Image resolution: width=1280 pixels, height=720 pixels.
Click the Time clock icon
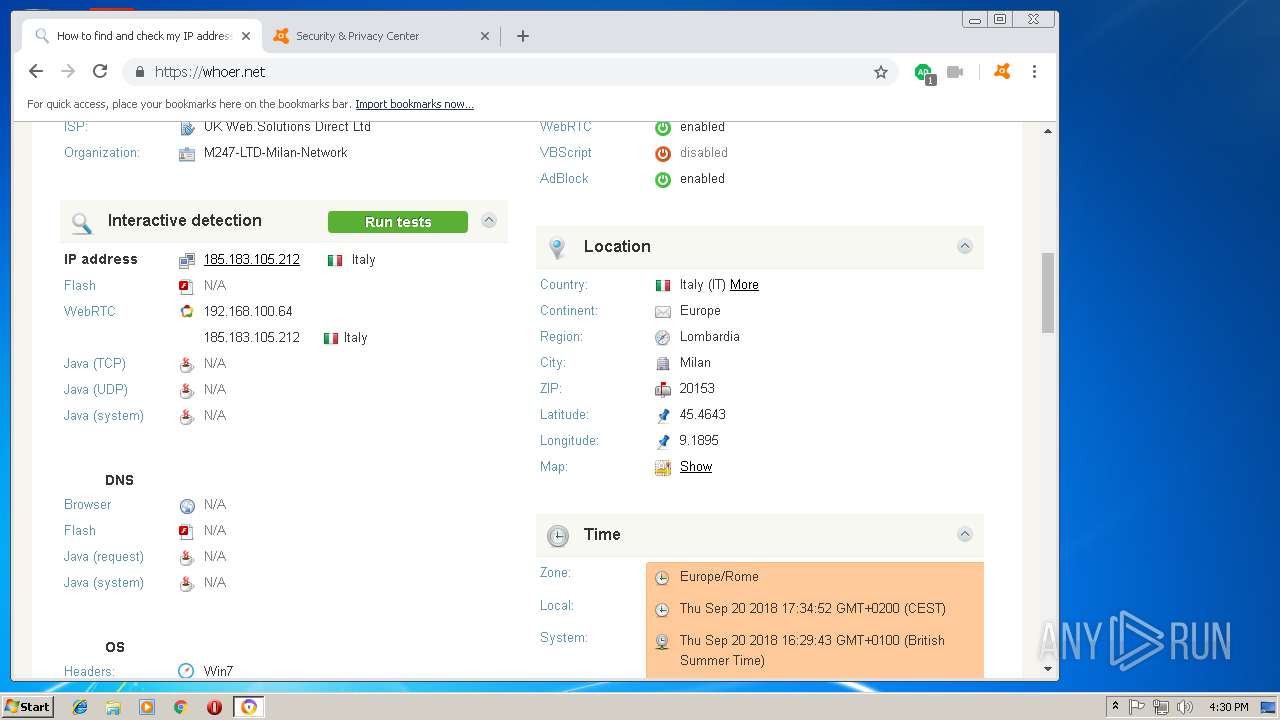pos(558,536)
